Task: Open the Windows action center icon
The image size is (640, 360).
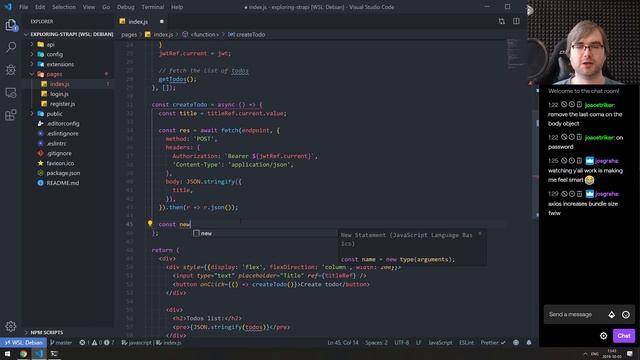Action: [630, 353]
